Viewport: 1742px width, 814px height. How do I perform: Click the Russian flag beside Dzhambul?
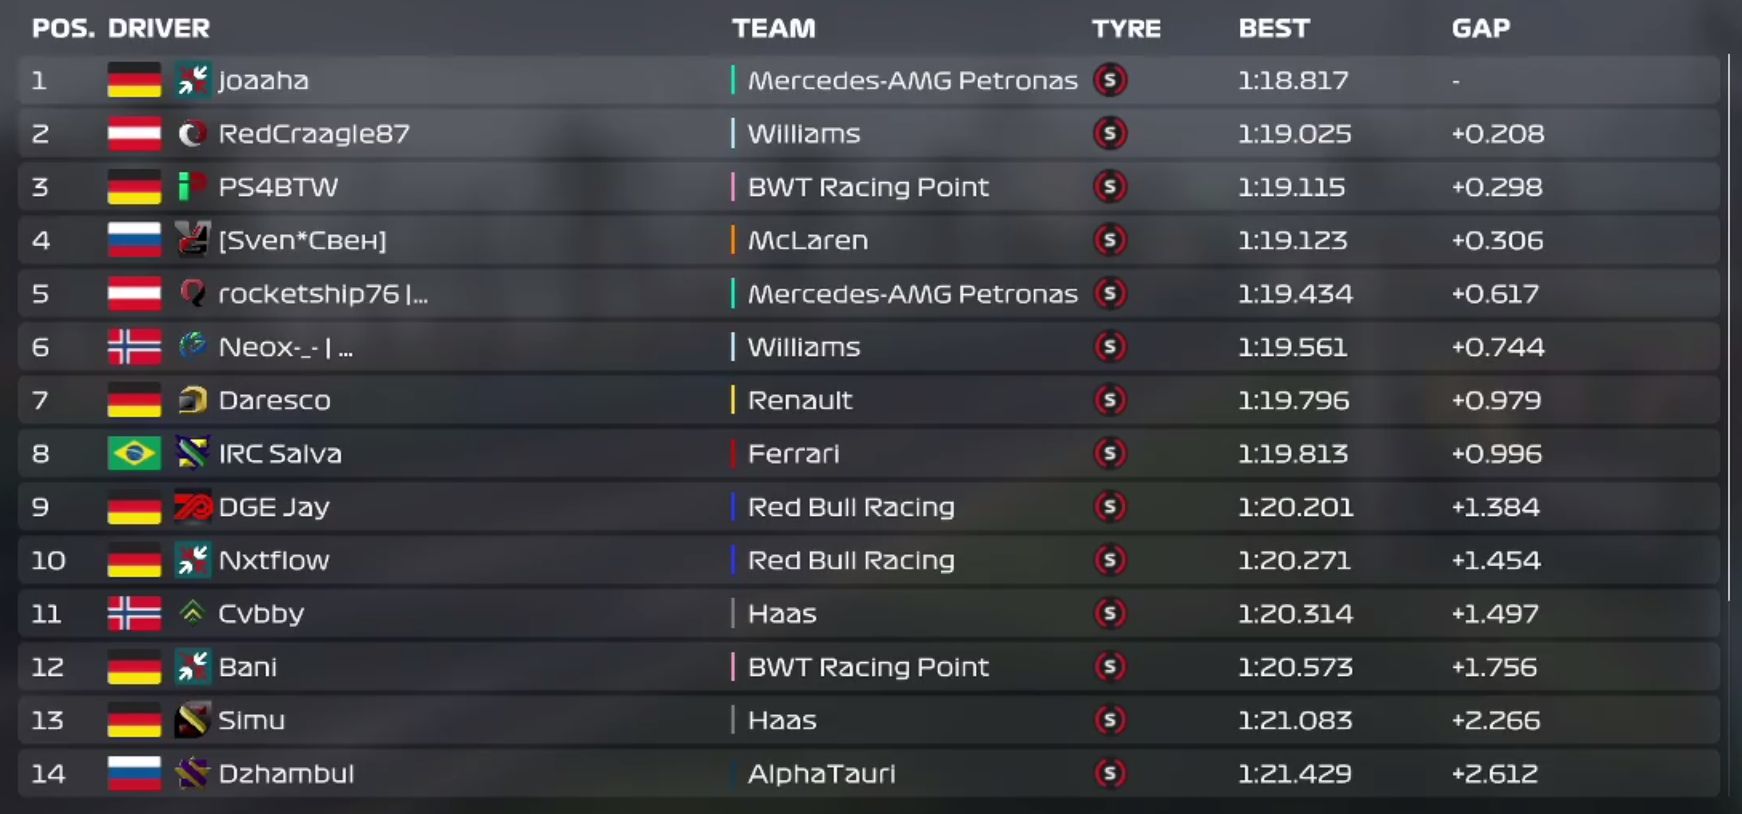point(134,773)
